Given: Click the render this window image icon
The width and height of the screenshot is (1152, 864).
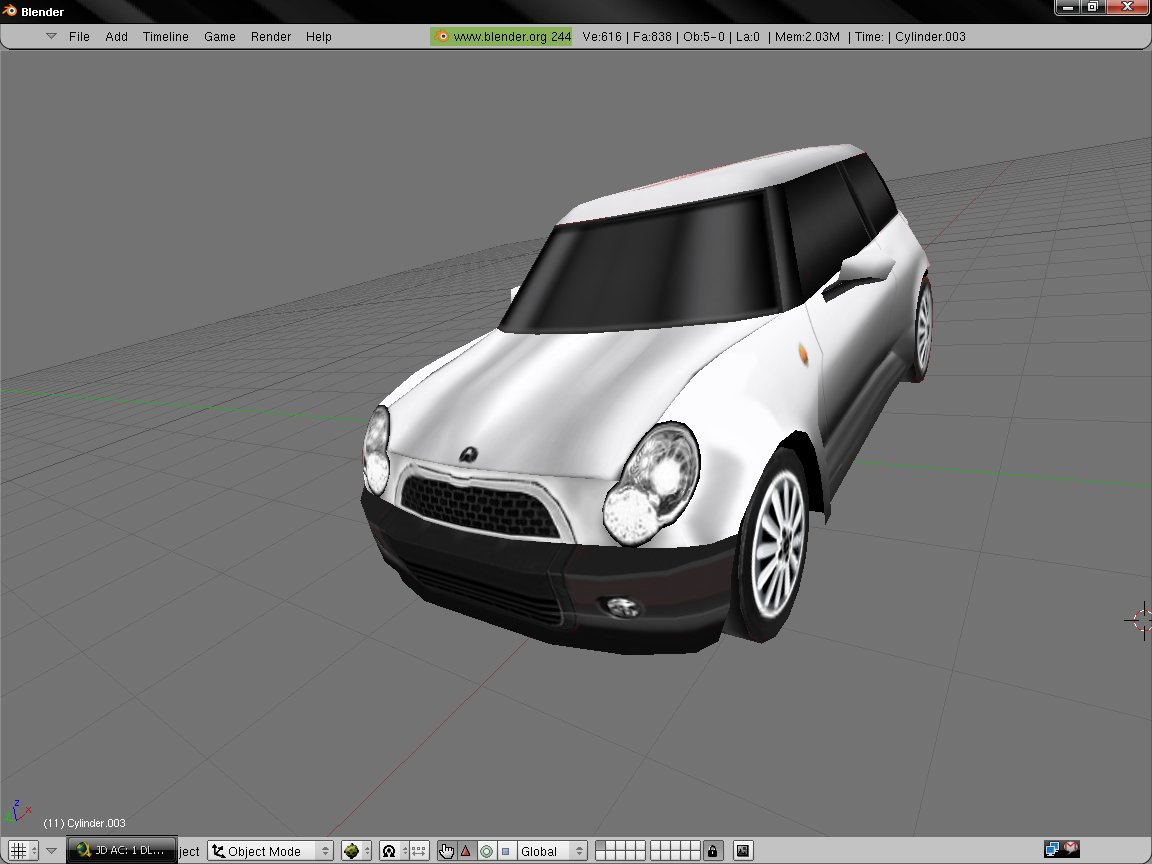Looking at the screenshot, I should pos(743,851).
